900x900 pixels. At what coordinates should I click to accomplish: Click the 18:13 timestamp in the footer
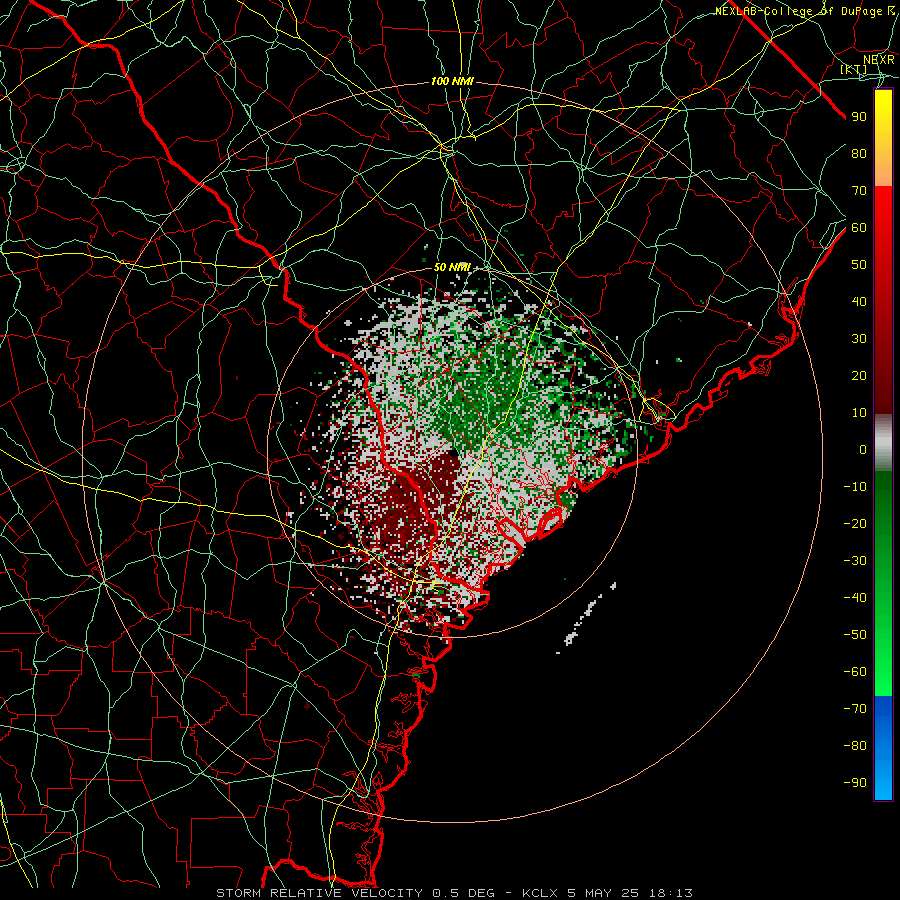click(670, 893)
